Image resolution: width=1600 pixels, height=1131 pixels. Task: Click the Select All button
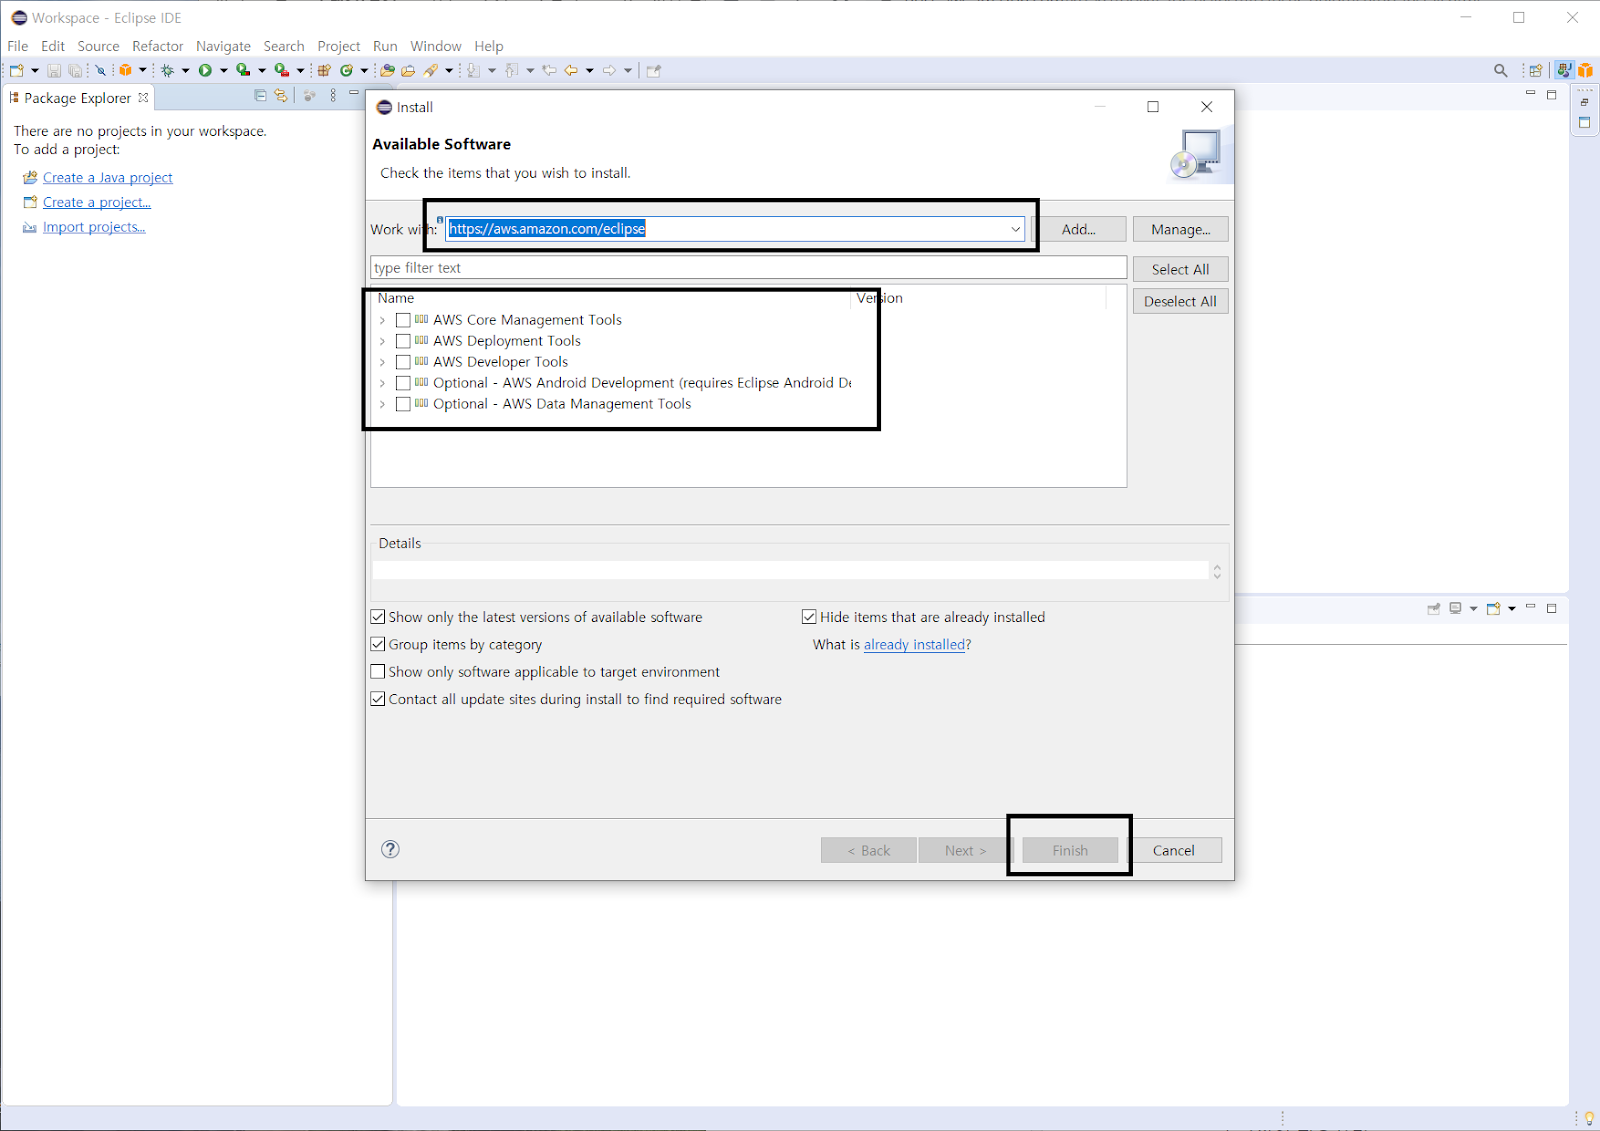(x=1180, y=268)
